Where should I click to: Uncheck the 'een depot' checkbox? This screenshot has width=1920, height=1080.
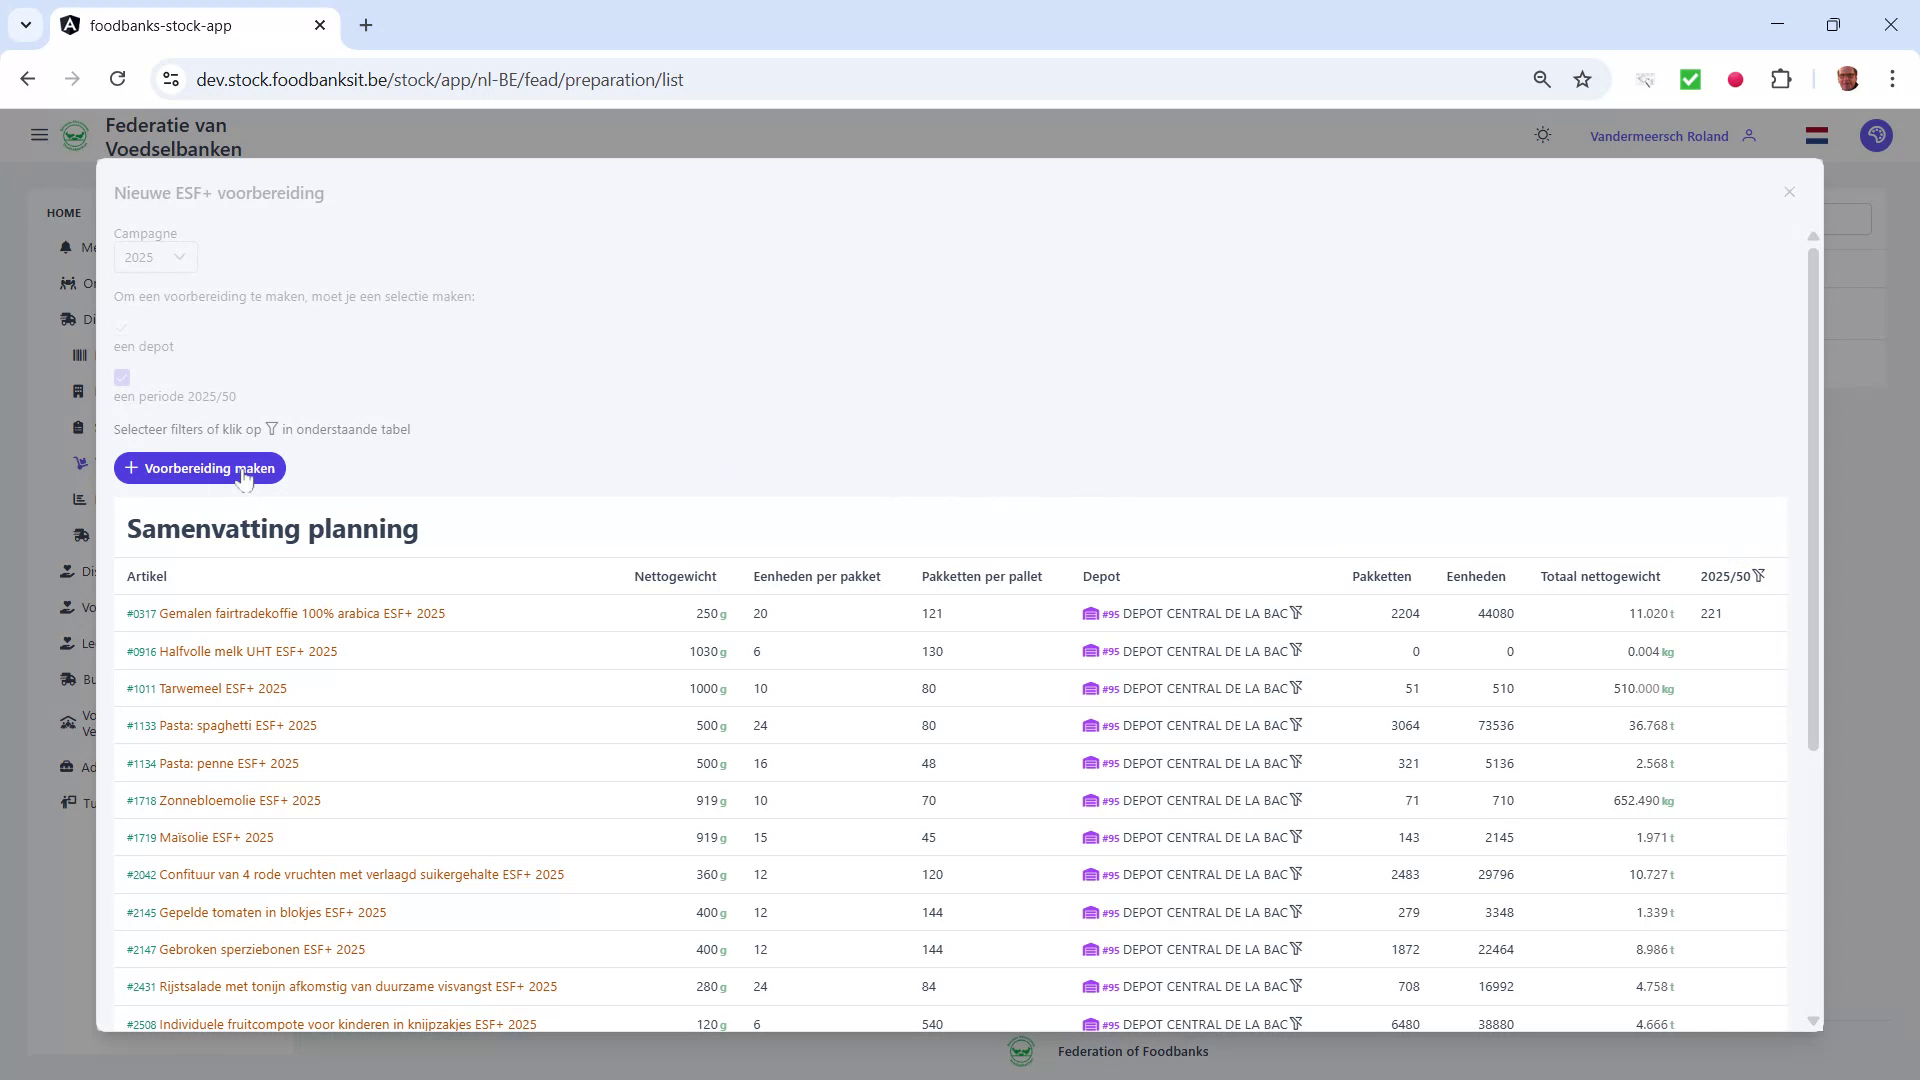[x=121, y=326]
